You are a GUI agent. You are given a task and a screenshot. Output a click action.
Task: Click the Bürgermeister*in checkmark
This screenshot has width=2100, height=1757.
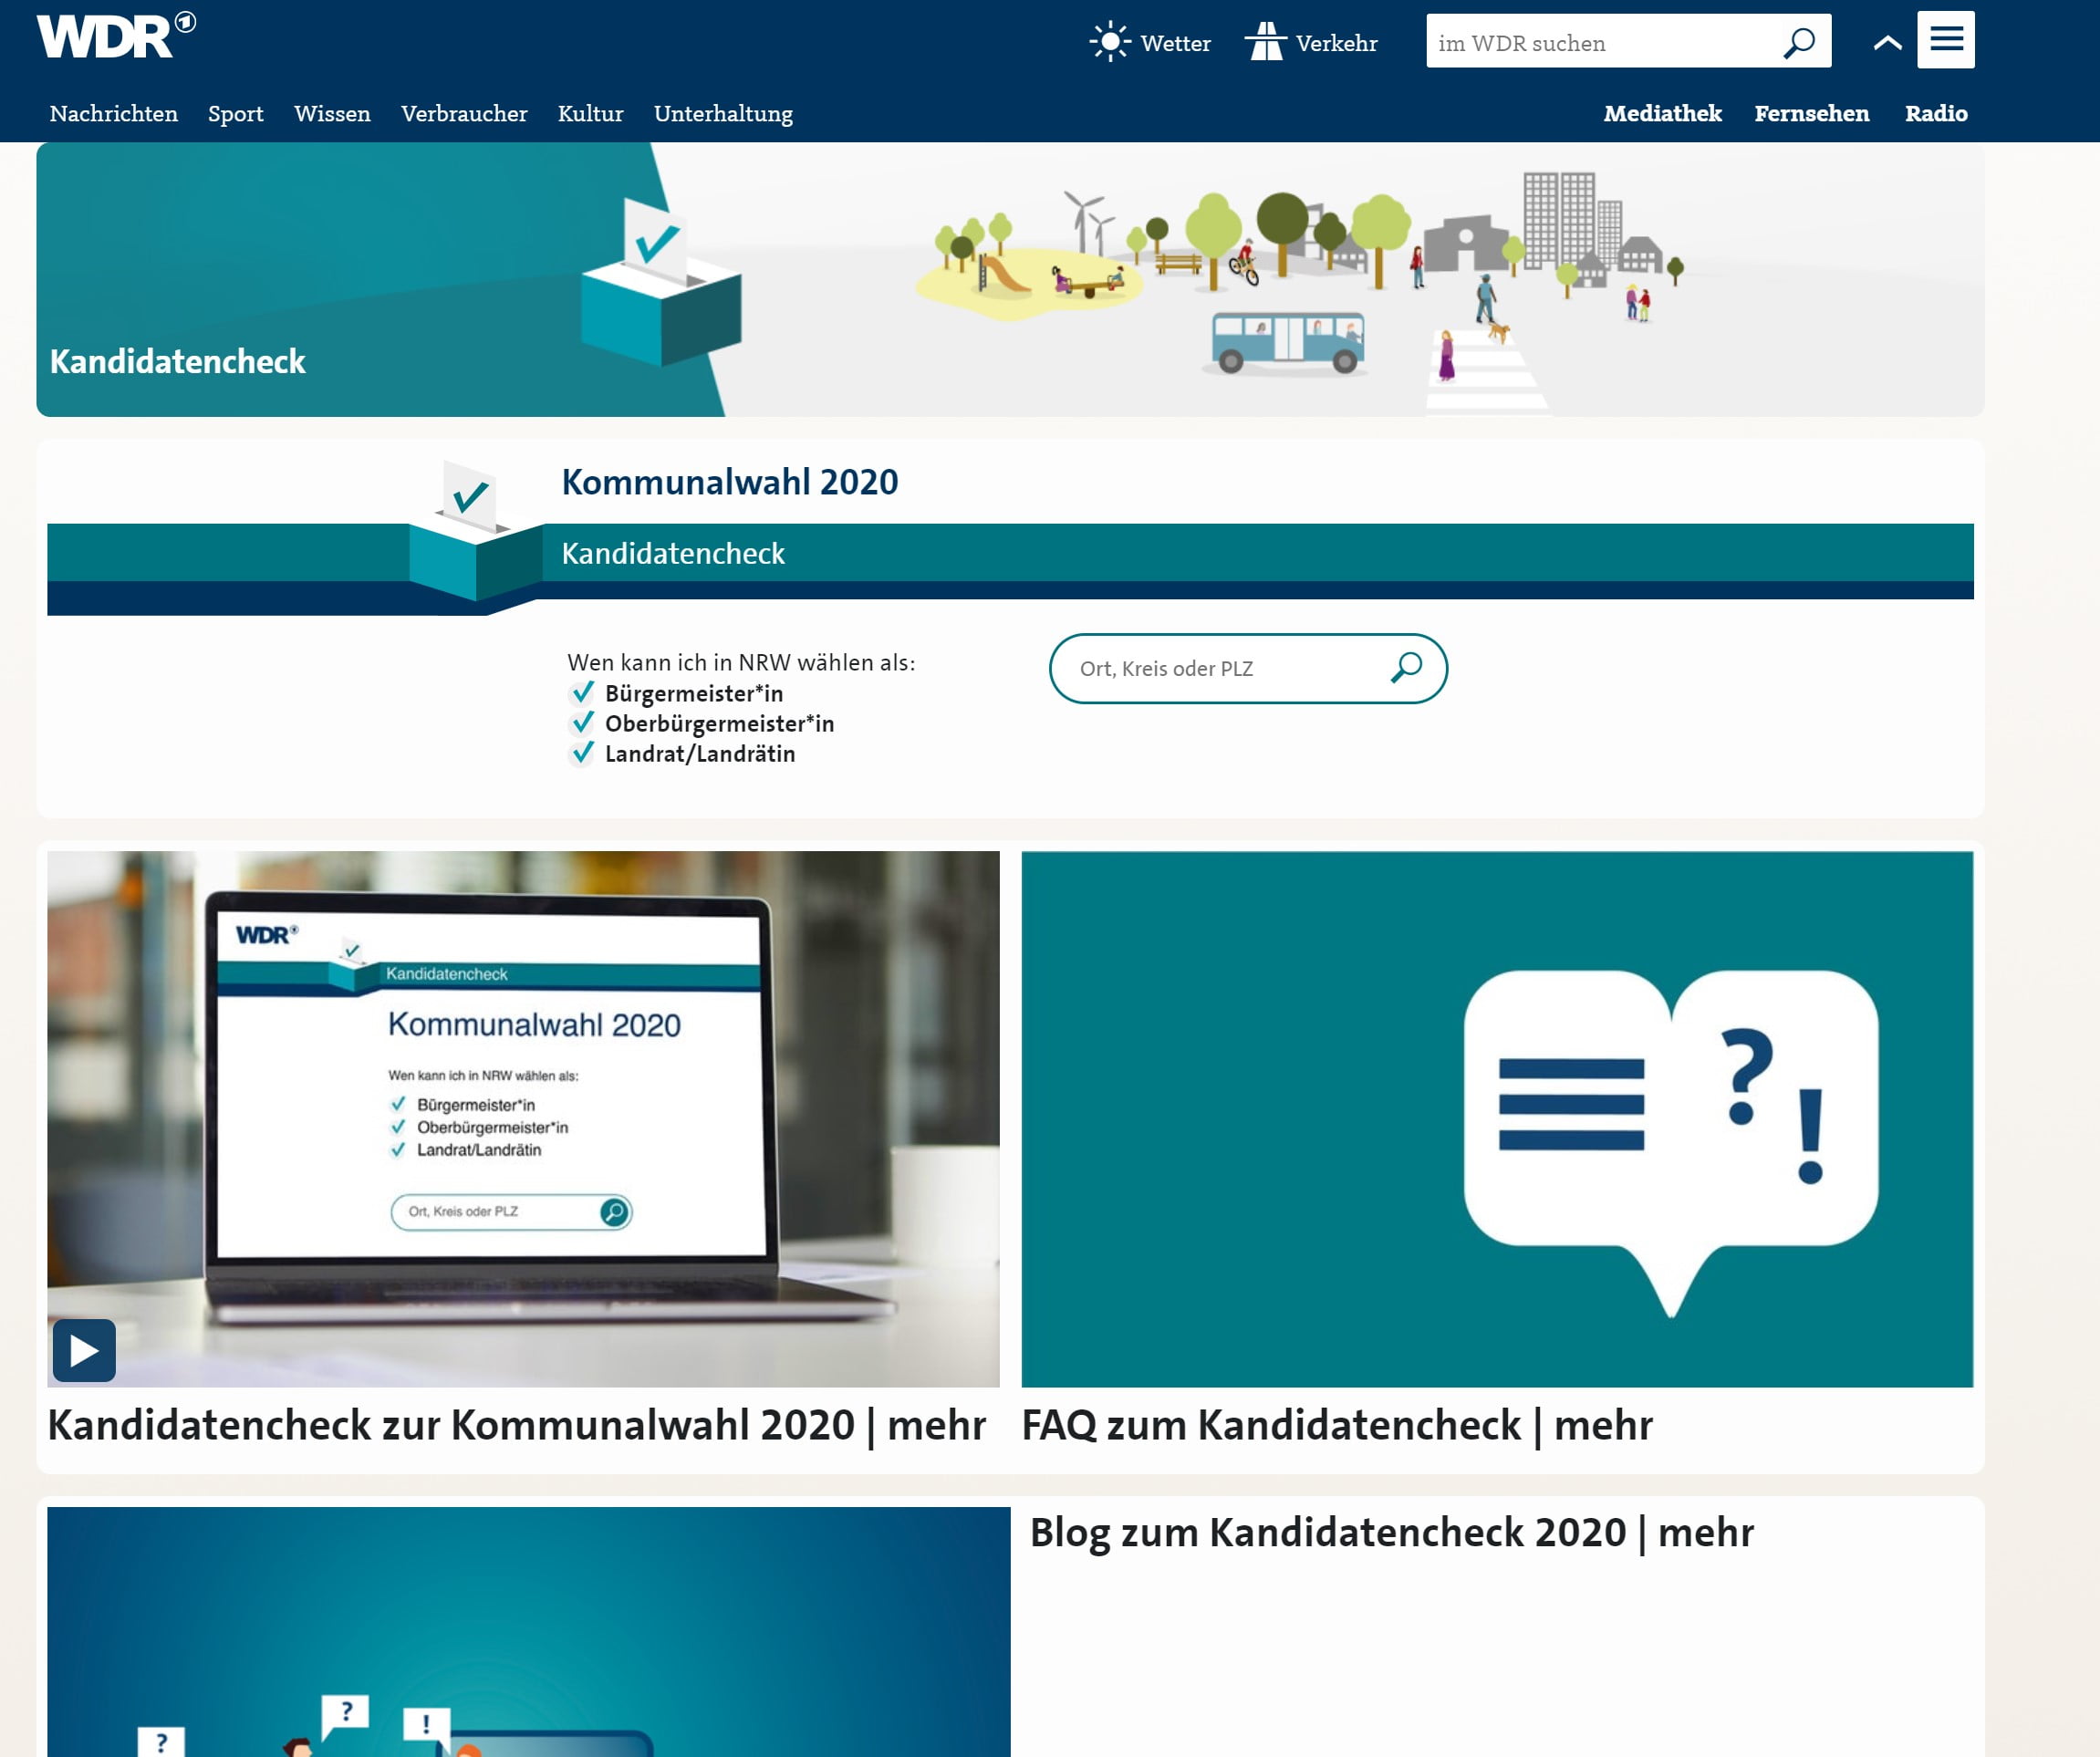click(x=583, y=693)
